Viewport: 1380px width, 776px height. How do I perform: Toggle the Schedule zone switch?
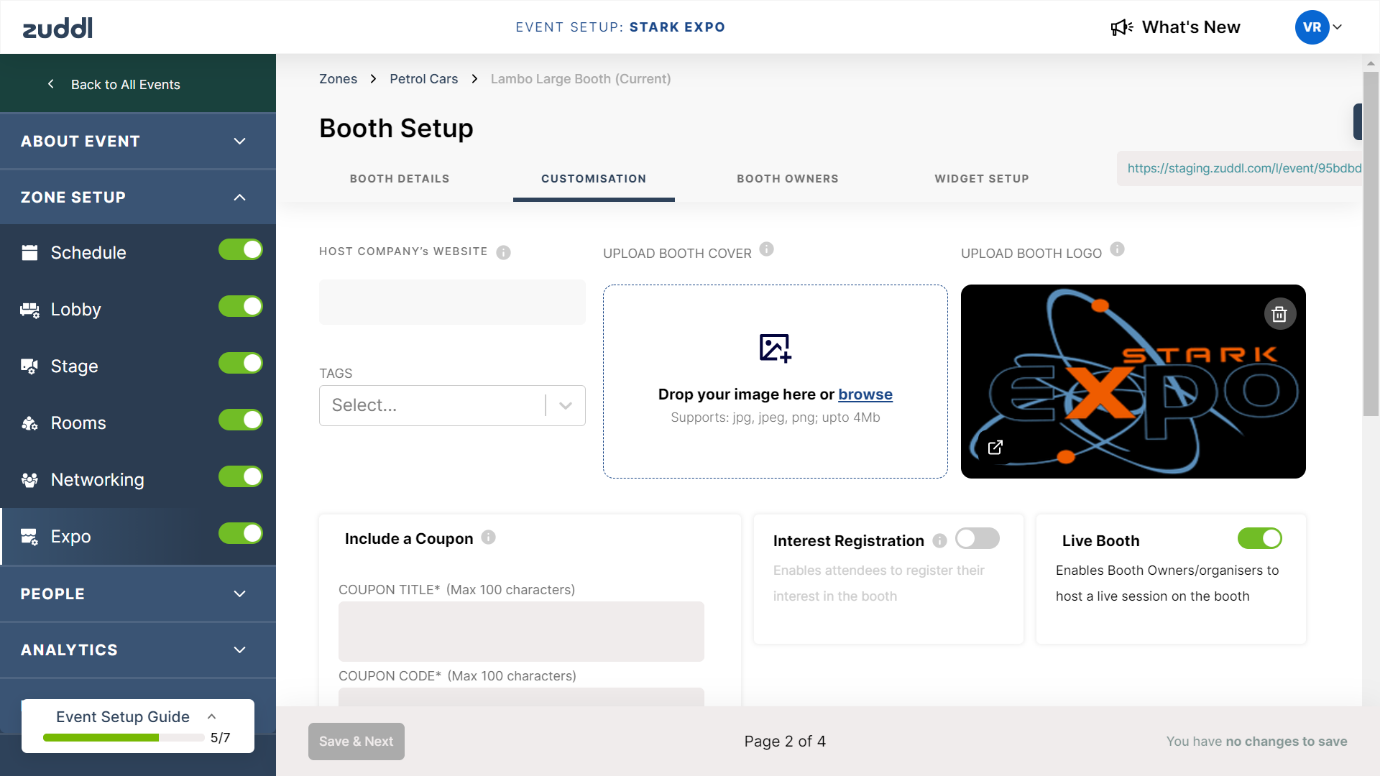point(241,249)
